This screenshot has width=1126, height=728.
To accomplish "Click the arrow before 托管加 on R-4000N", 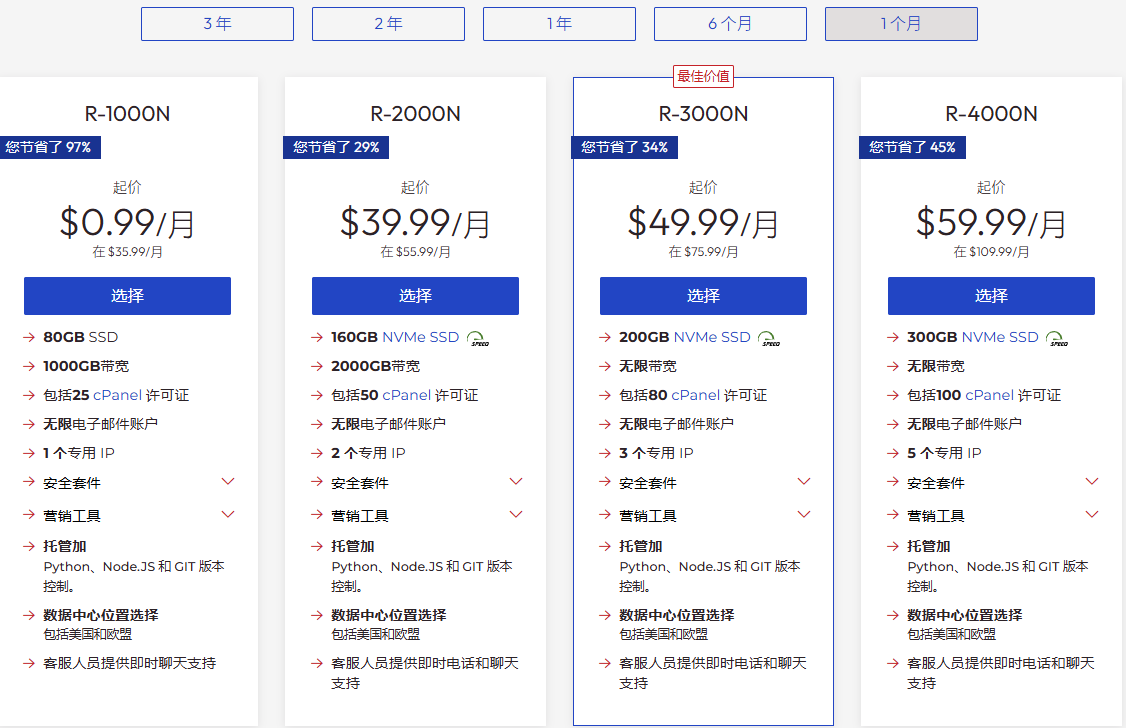I will click(893, 548).
